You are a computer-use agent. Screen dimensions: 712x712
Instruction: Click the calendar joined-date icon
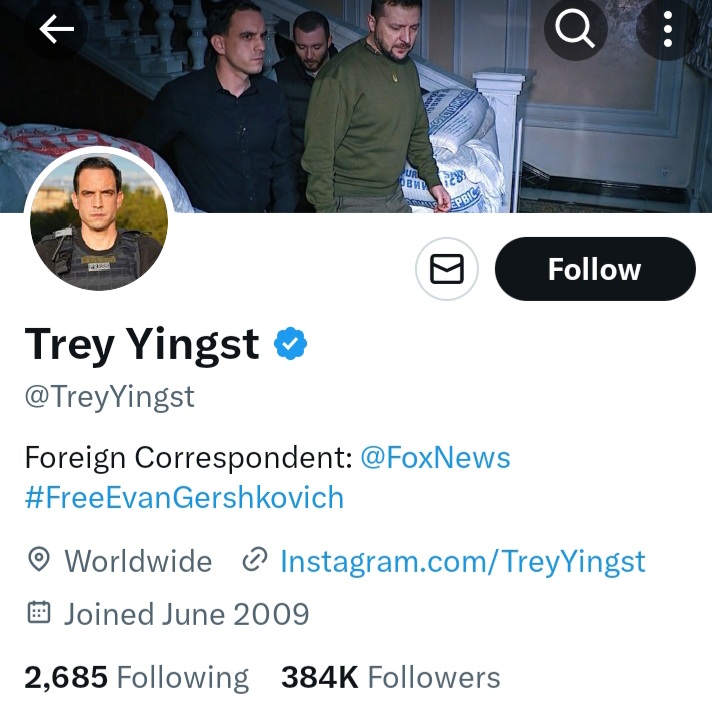[39, 613]
